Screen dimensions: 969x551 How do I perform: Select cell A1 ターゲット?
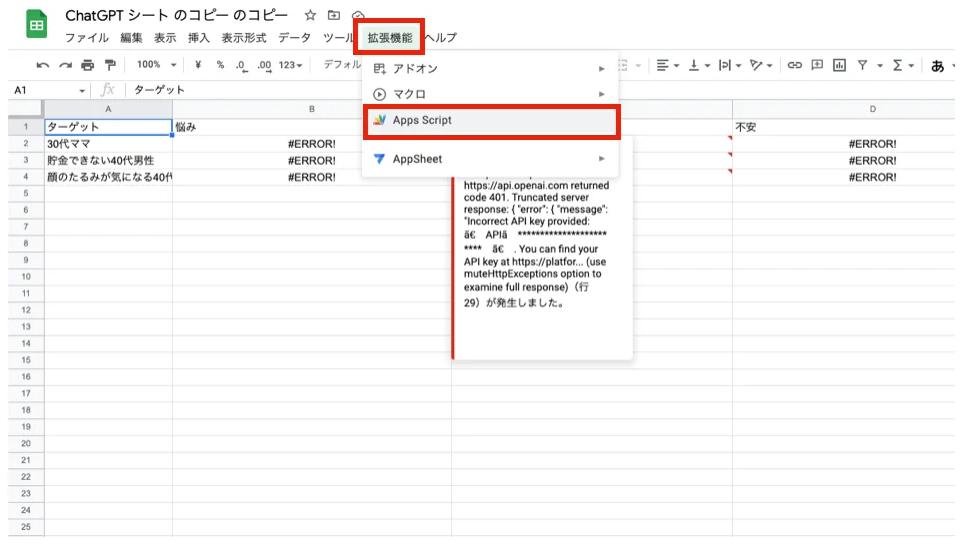[108, 127]
